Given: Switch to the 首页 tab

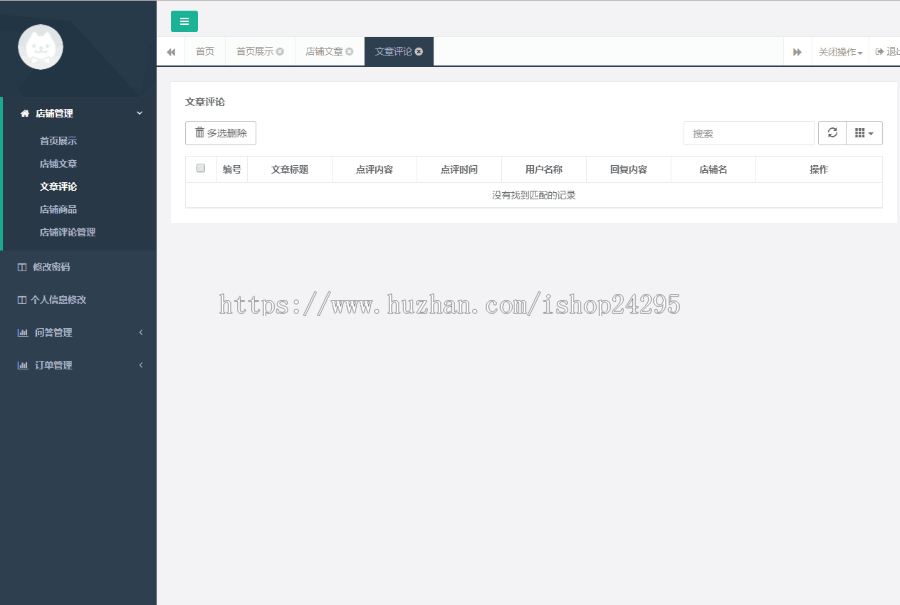Looking at the screenshot, I should coord(205,50).
